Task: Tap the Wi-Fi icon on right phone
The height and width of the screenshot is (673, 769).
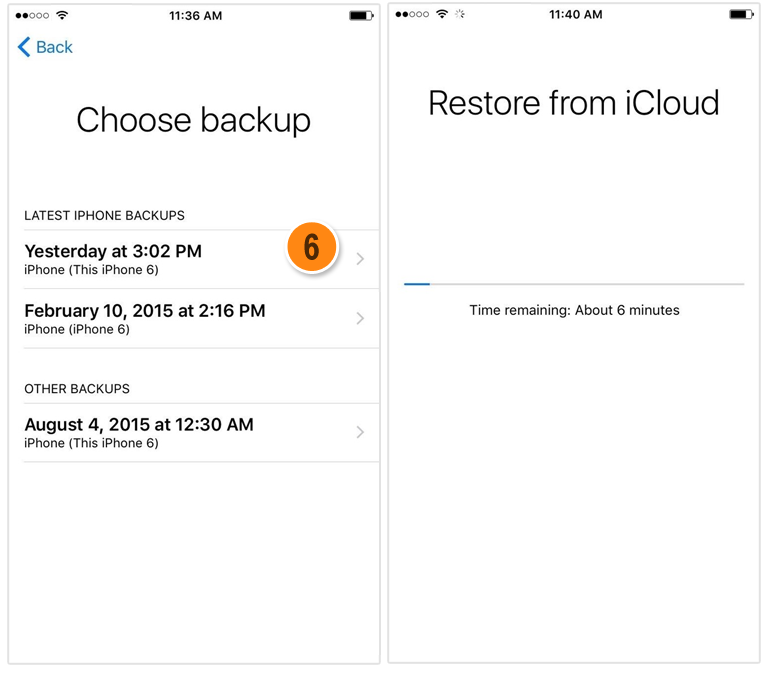Action: [x=442, y=14]
